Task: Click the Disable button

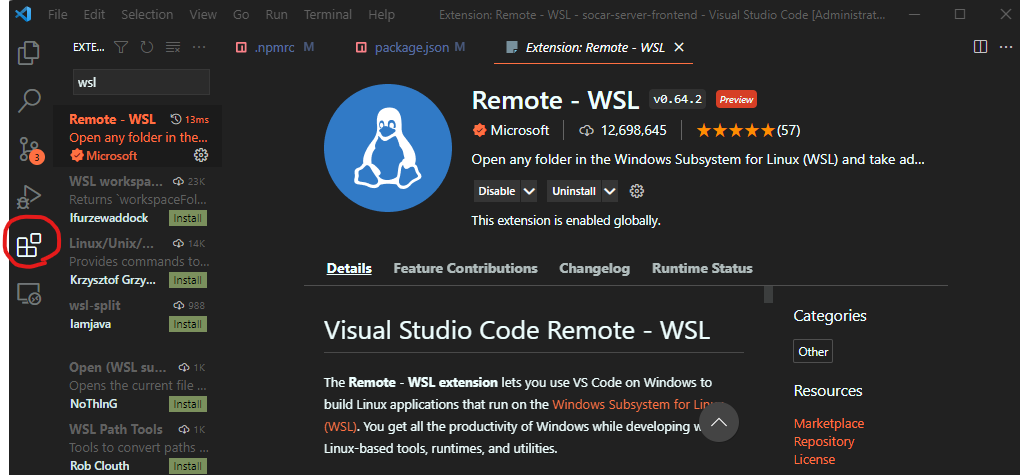Action: click(497, 191)
